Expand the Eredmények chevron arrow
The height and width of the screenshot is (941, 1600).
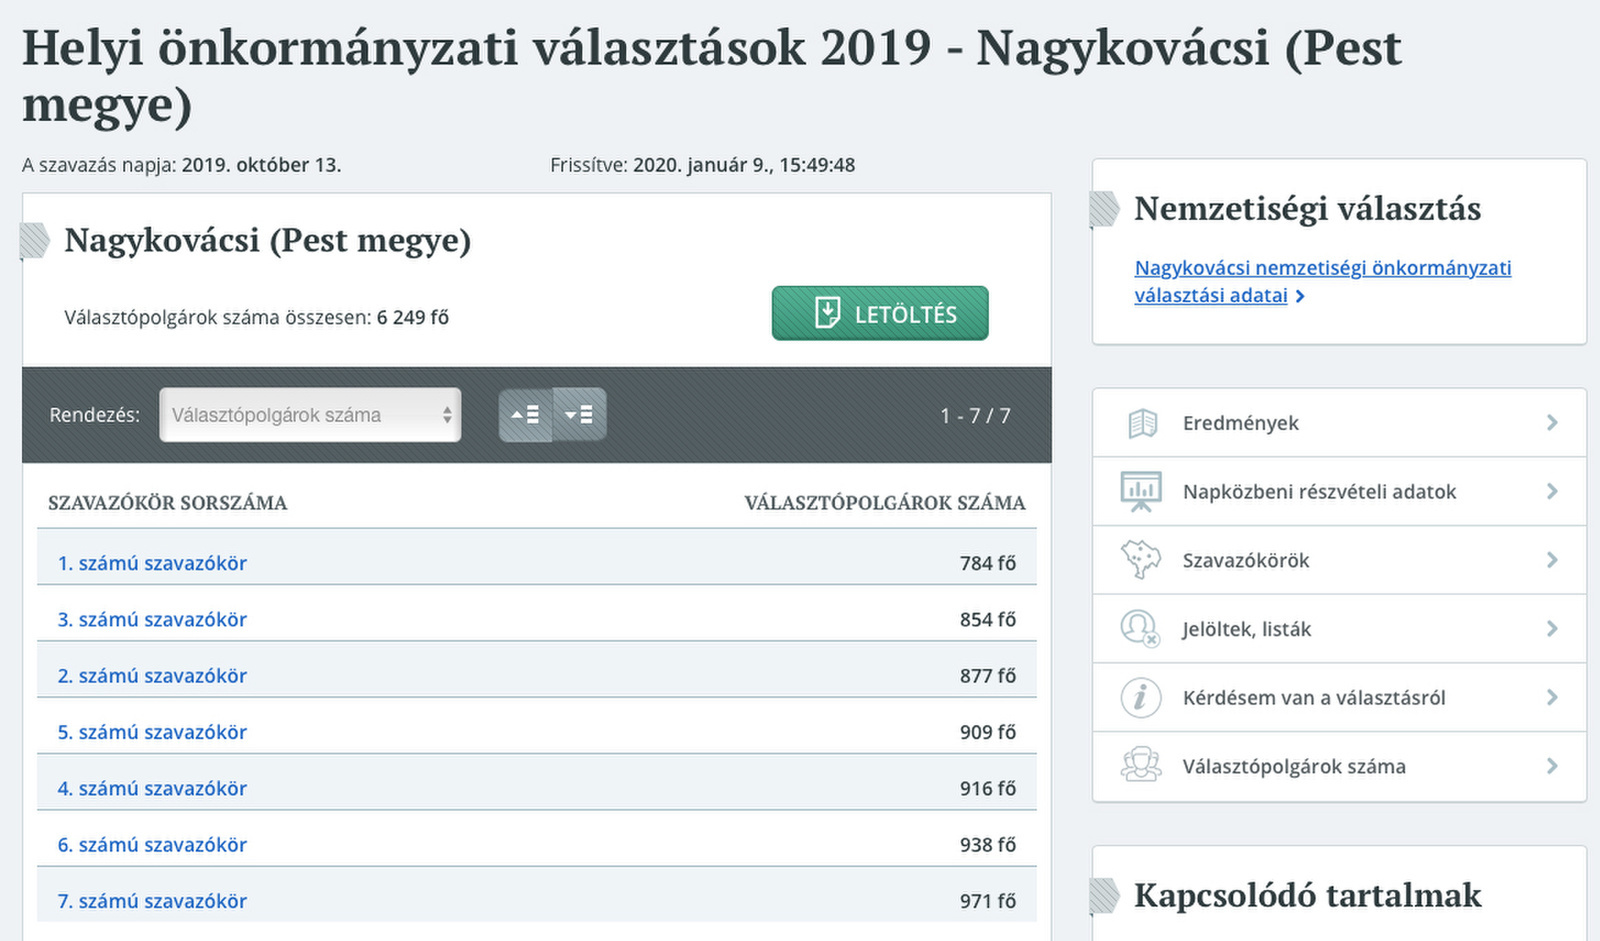point(1552,423)
